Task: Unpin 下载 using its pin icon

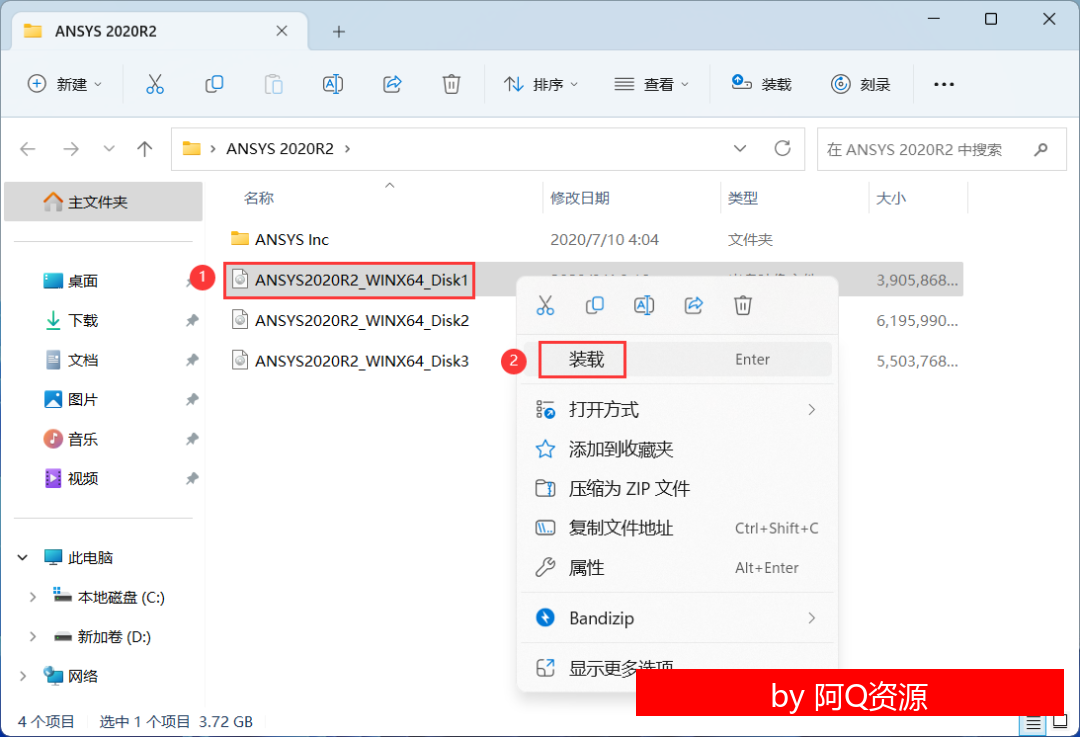Action: (192, 320)
